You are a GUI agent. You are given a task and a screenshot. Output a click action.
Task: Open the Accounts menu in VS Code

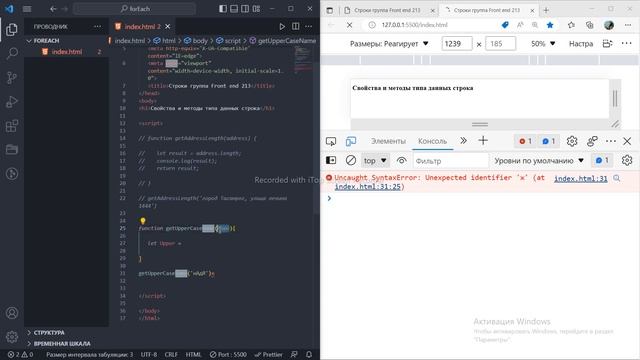click(12, 313)
